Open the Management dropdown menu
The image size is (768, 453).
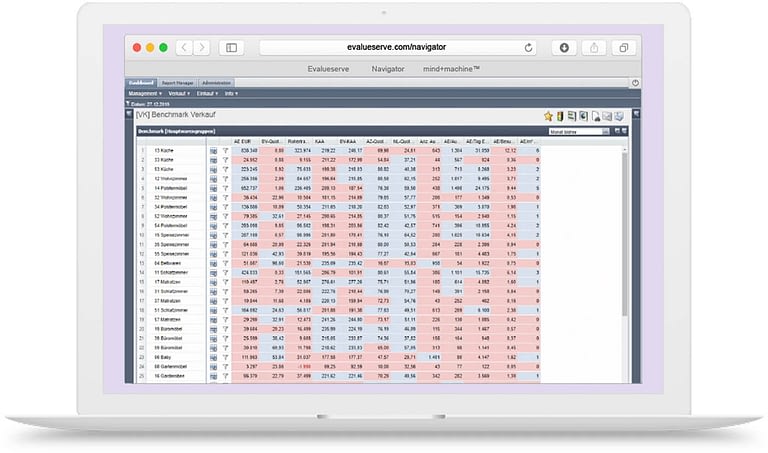[x=145, y=94]
